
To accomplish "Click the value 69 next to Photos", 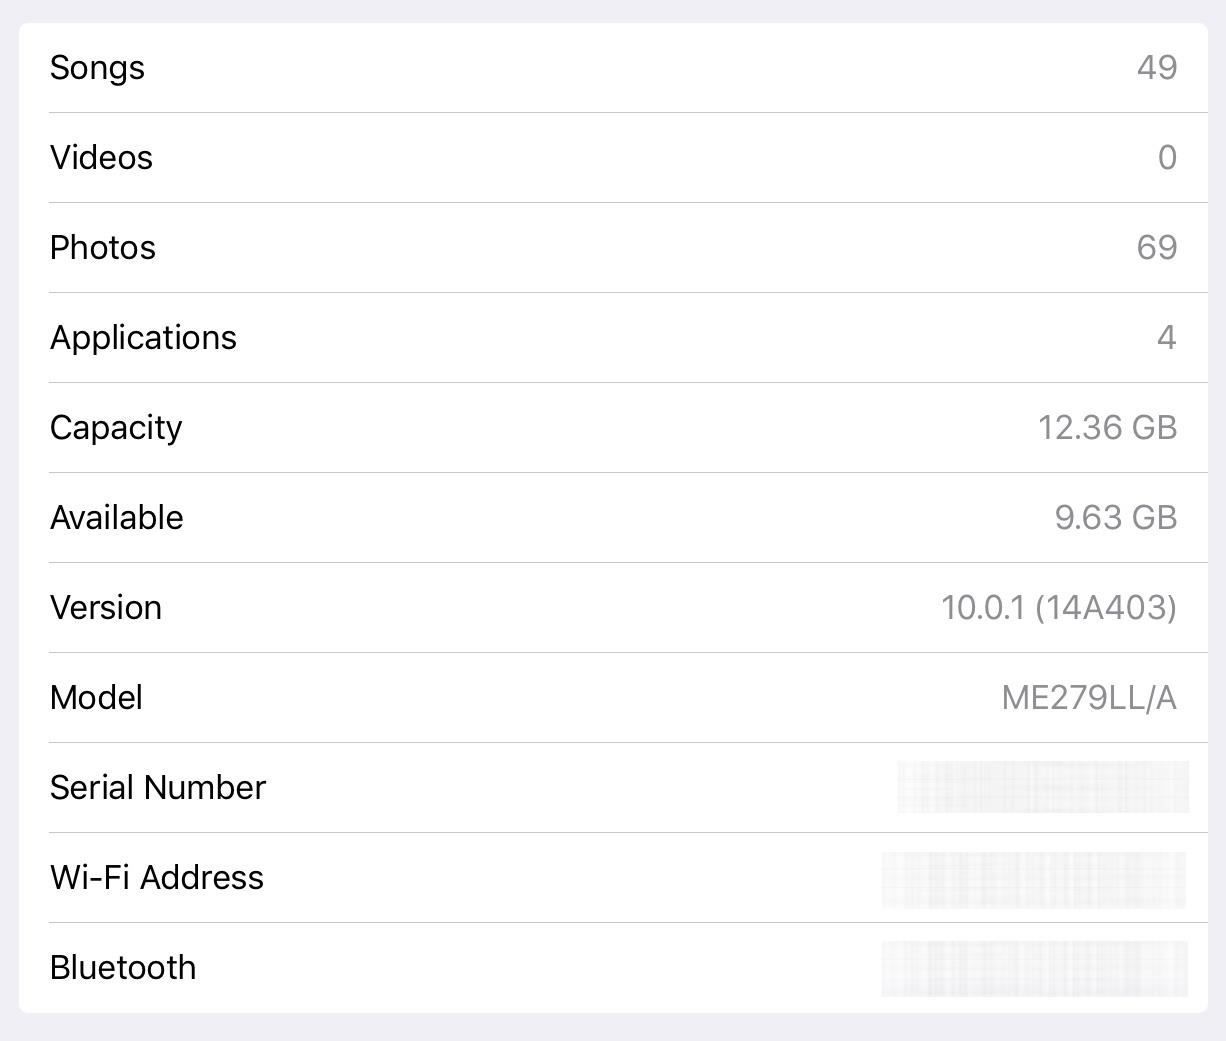I will tap(1157, 247).
